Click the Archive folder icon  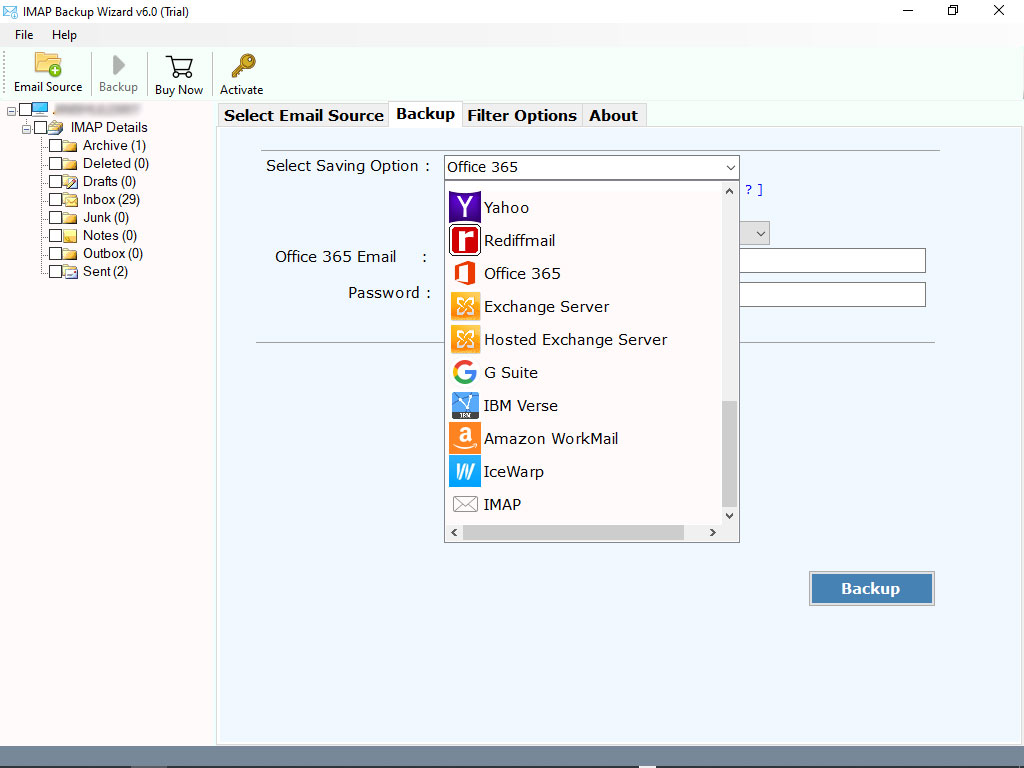click(x=70, y=146)
